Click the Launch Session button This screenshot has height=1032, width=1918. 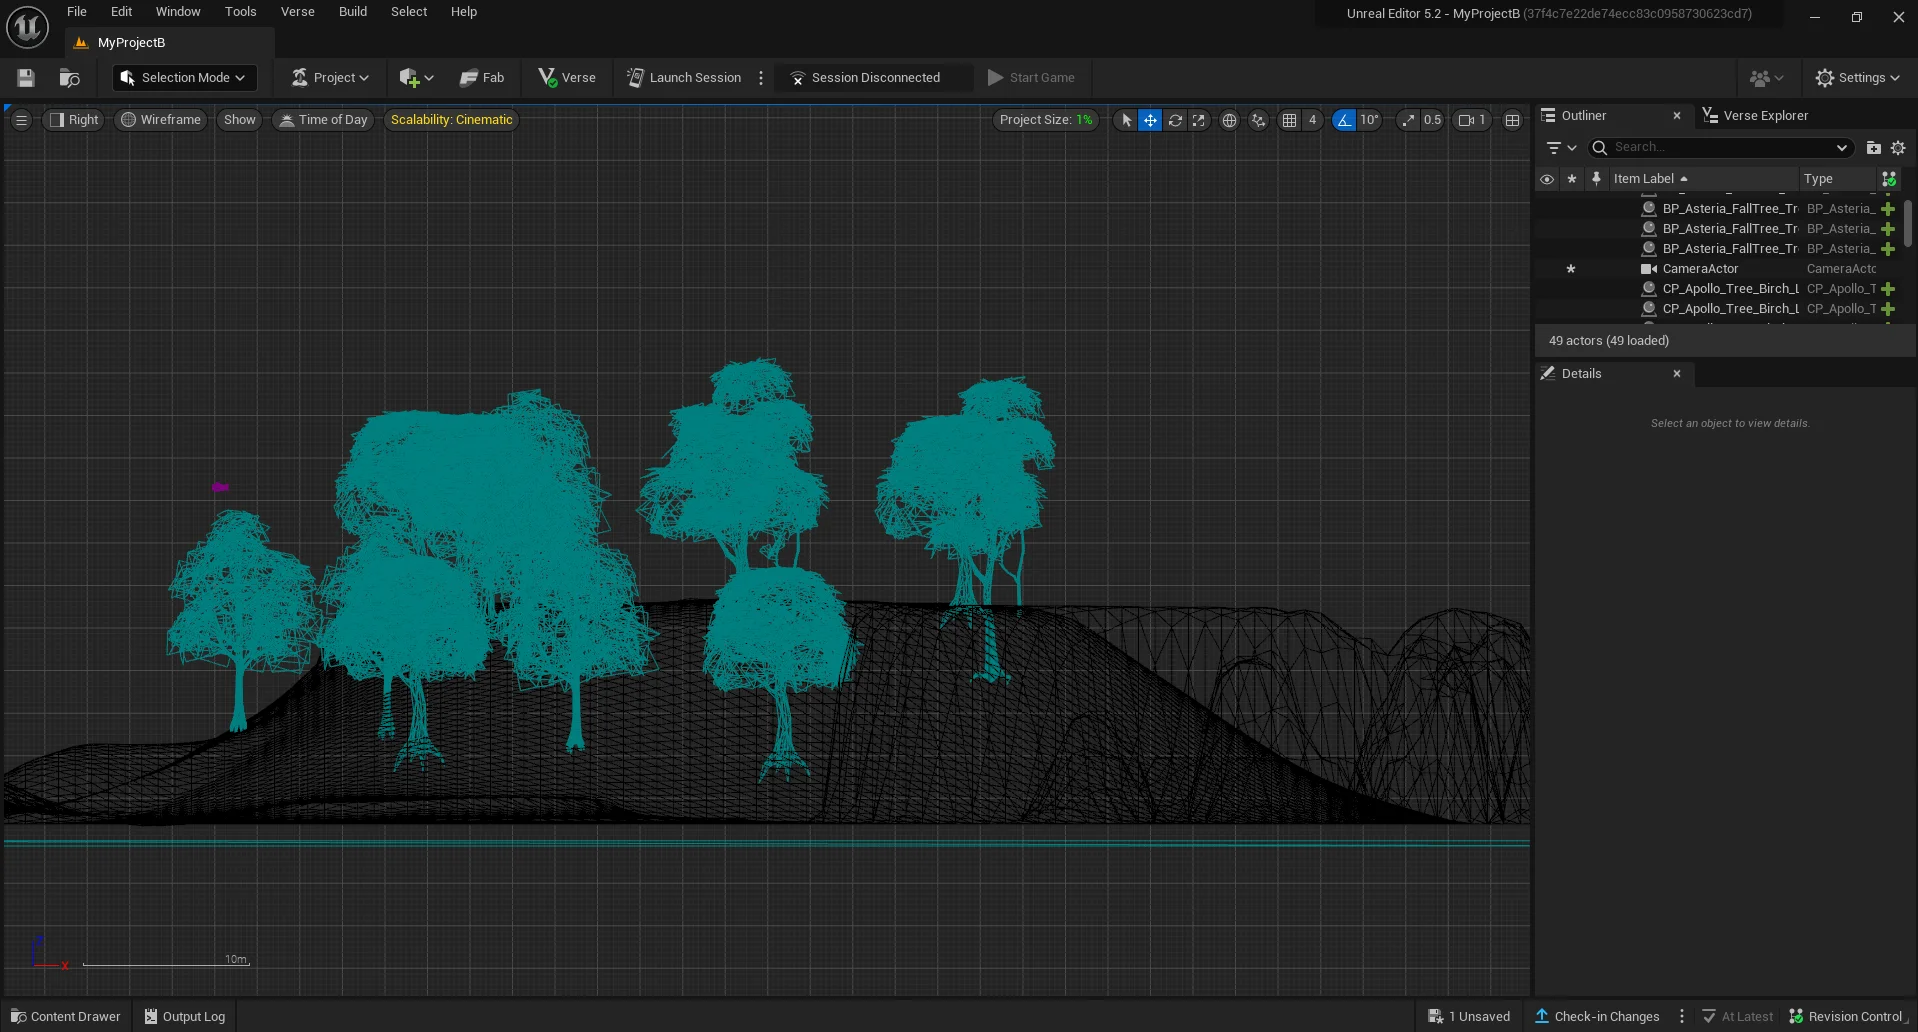(684, 78)
